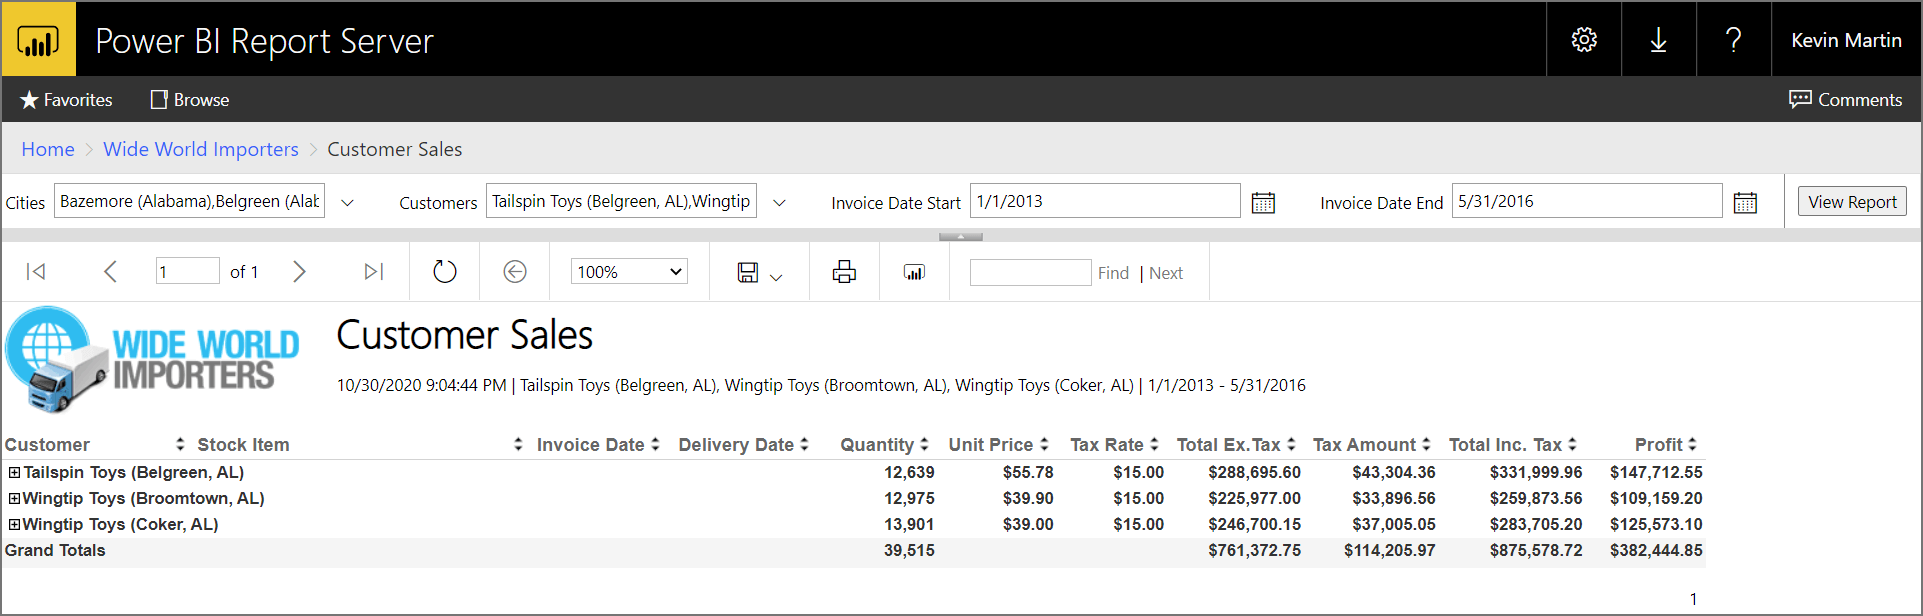Image resolution: width=1923 pixels, height=616 pixels.
Task: Select the $288,695.60 Total Ex.Tax value
Action: click(x=1254, y=472)
